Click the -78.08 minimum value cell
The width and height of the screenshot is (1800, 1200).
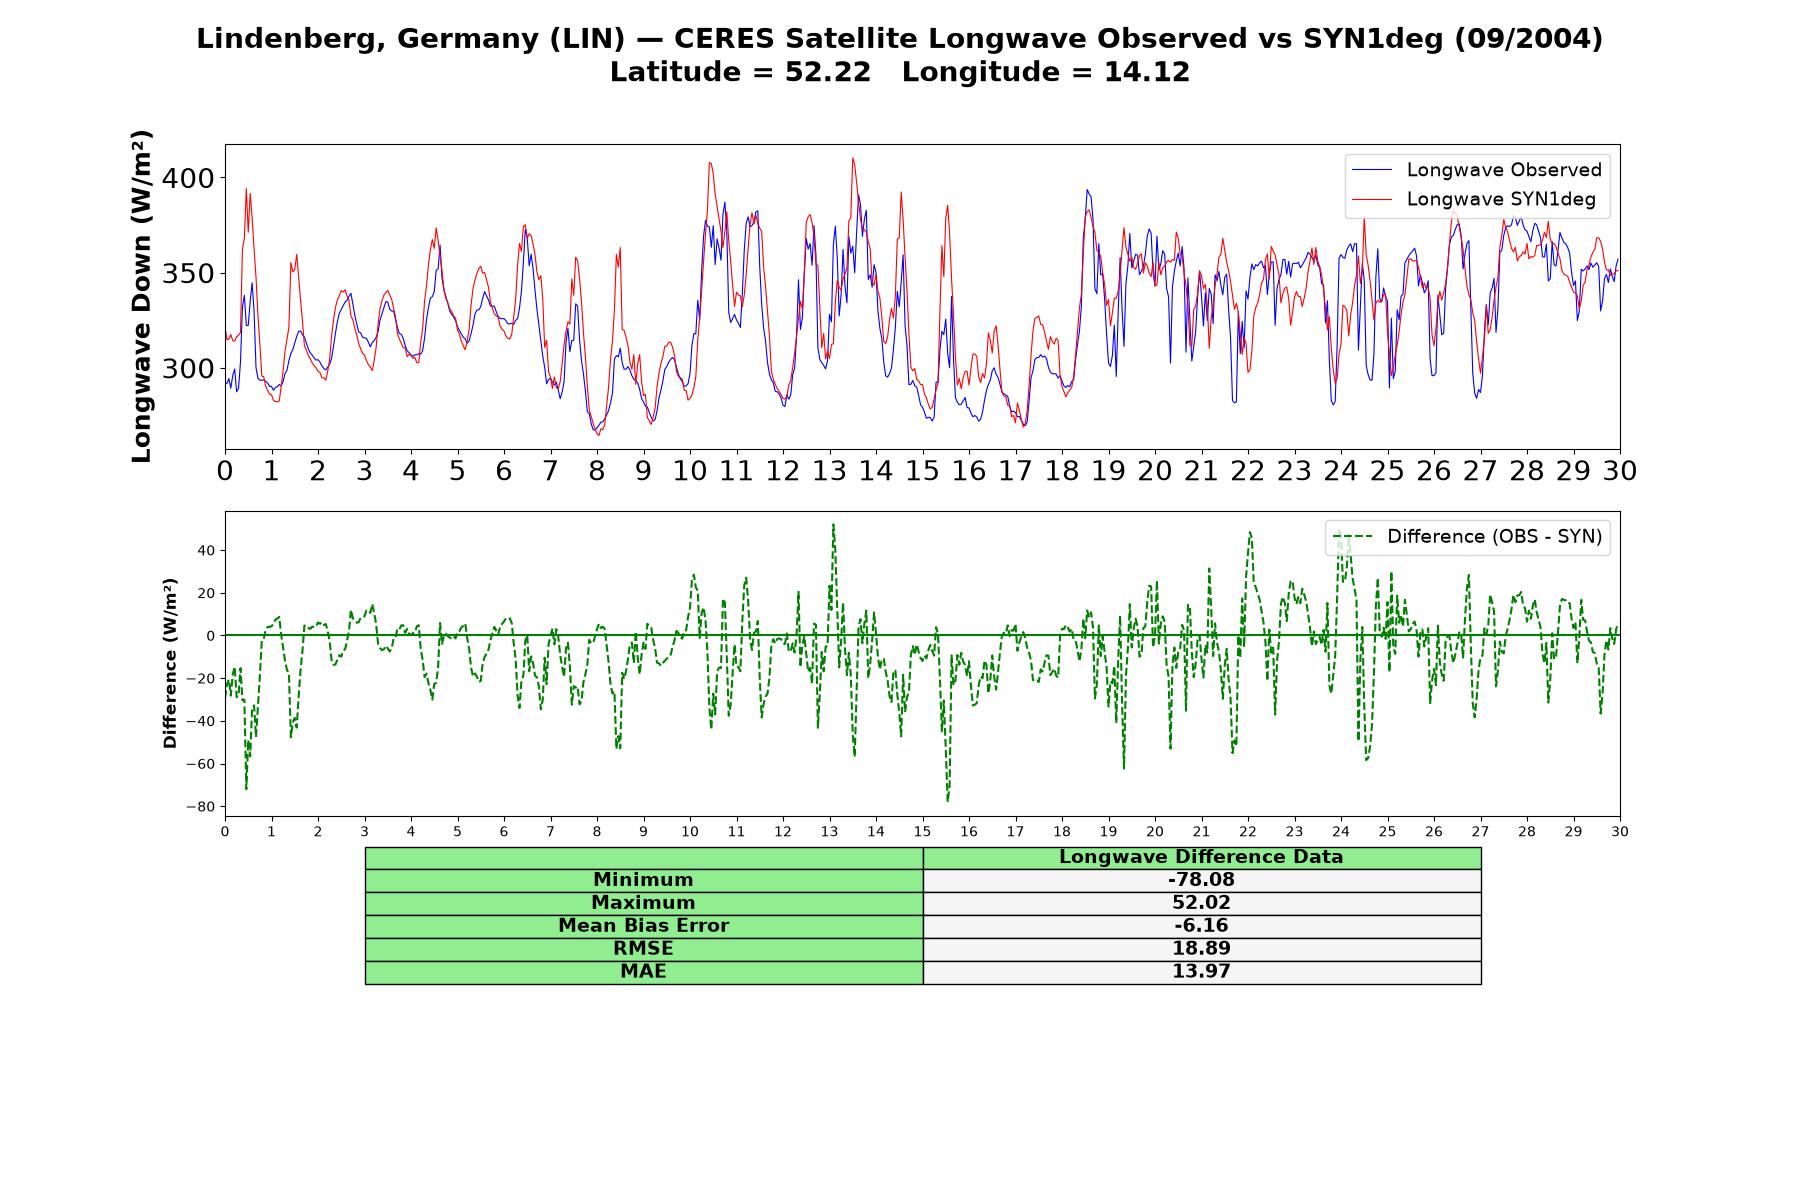tap(1202, 880)
